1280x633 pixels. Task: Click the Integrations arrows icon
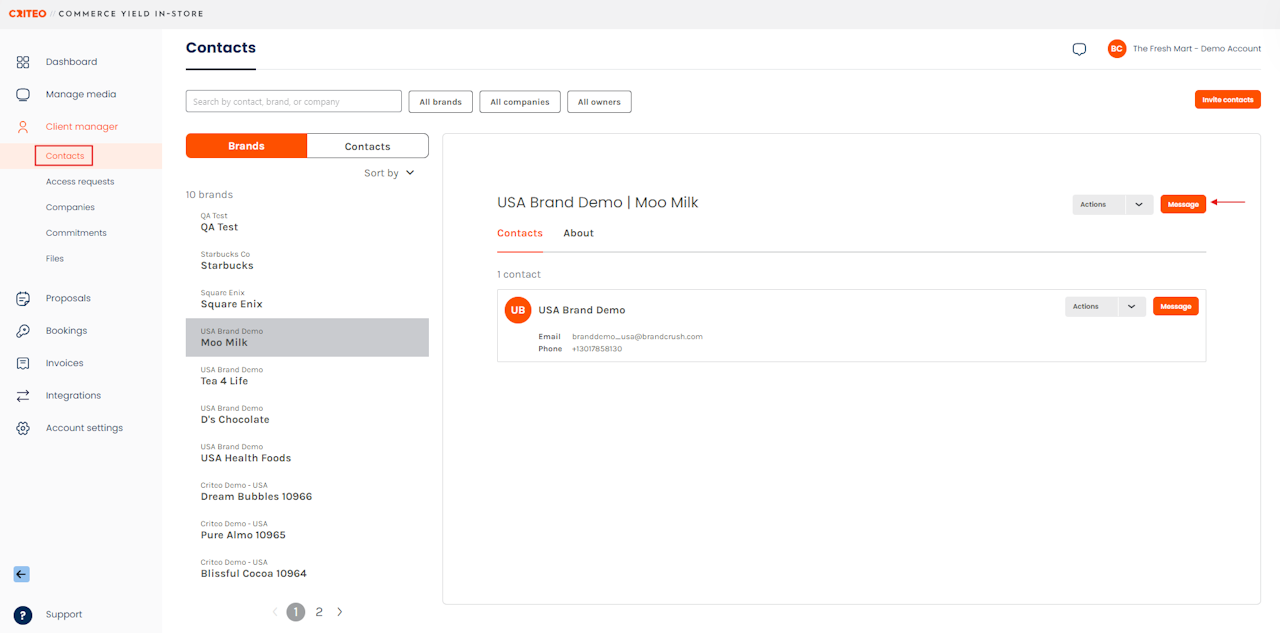tap(23, 396)
